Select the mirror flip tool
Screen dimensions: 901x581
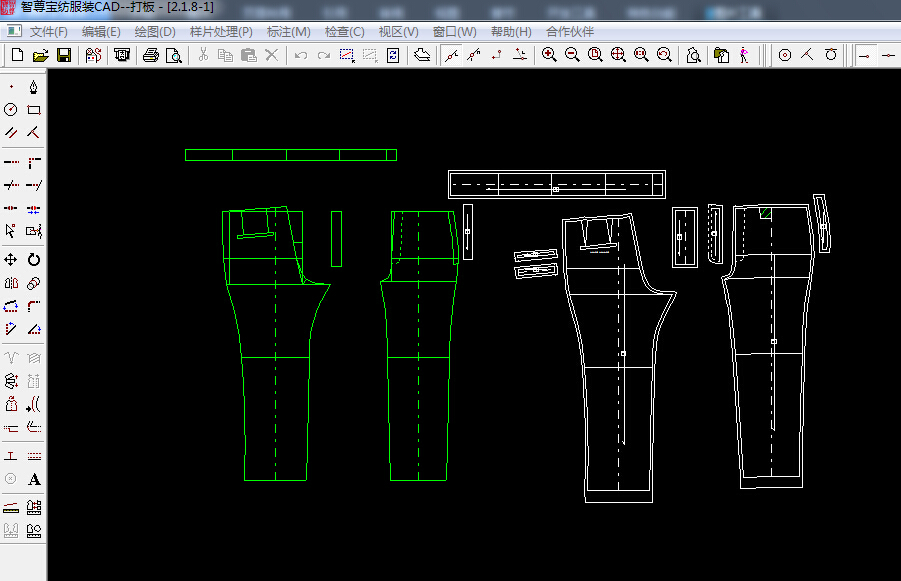coord(11,283)
